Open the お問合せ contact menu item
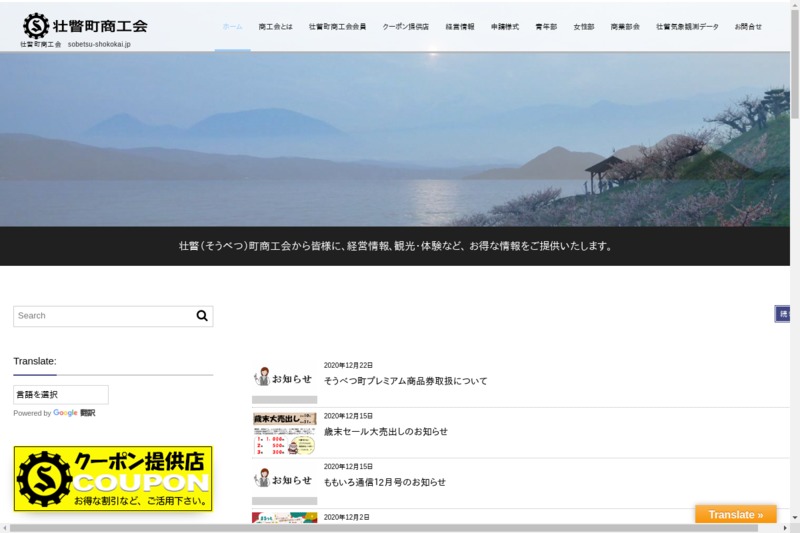The width and height of the screenshot is (800, 533). [x=748, y=27]
